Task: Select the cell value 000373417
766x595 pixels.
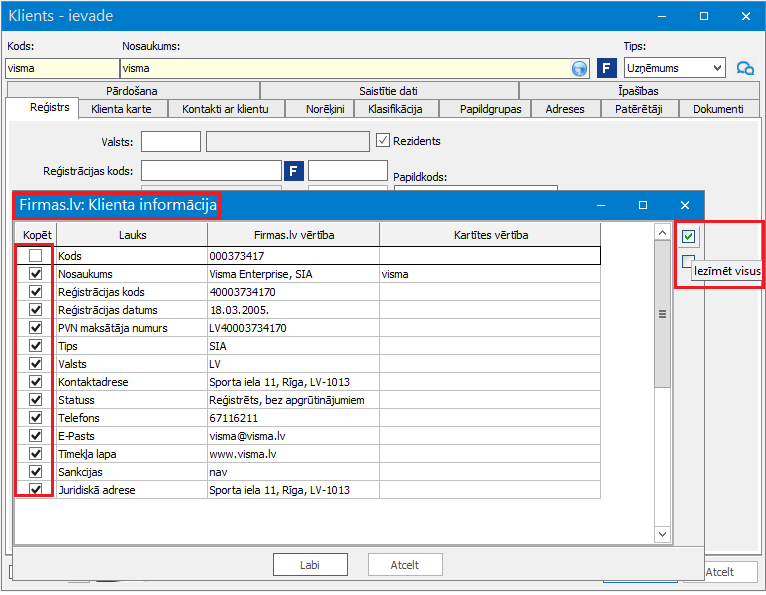Action: 293,256
